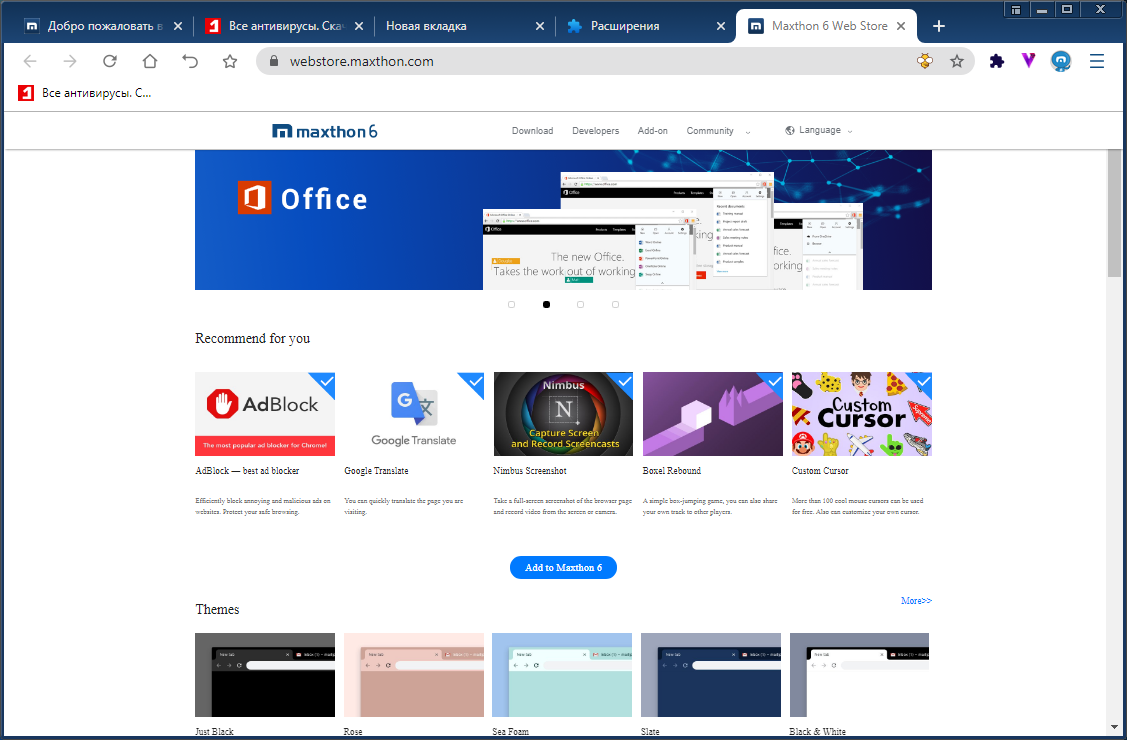Toggle Google Translate selection checkmark

pos(475,381)
